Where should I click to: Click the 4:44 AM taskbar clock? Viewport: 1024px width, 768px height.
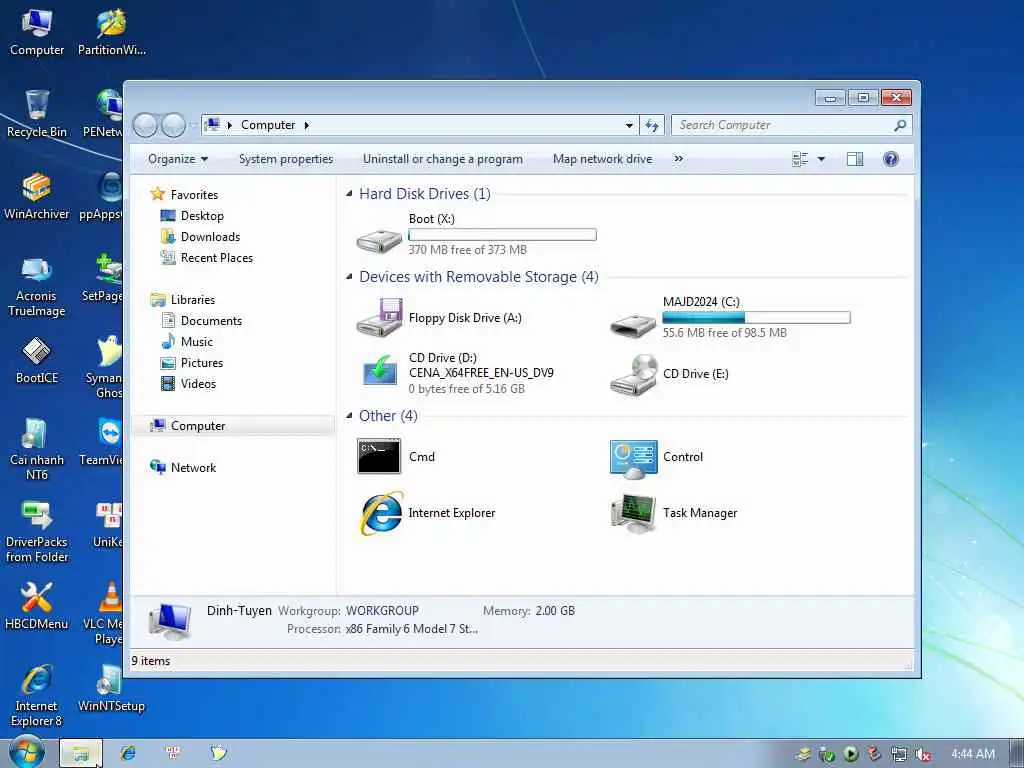click(x=973, y=754)
